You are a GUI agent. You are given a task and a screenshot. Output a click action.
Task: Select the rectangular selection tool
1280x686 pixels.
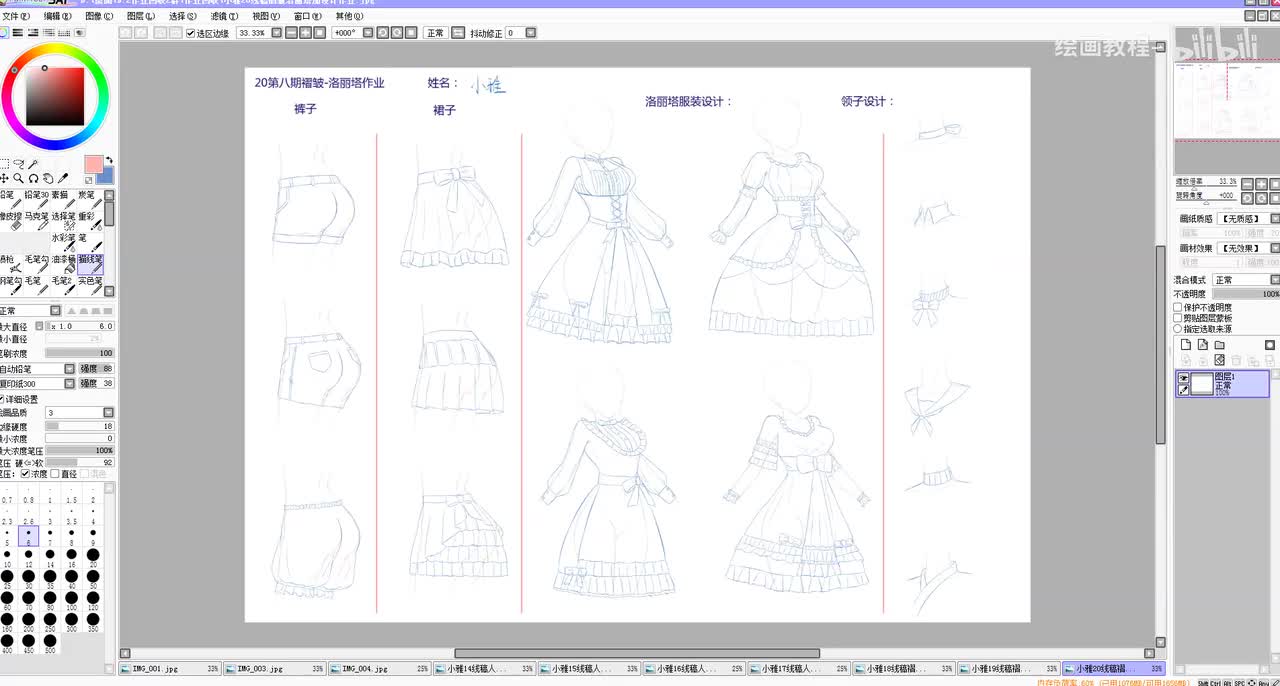(x=5, y=164)
